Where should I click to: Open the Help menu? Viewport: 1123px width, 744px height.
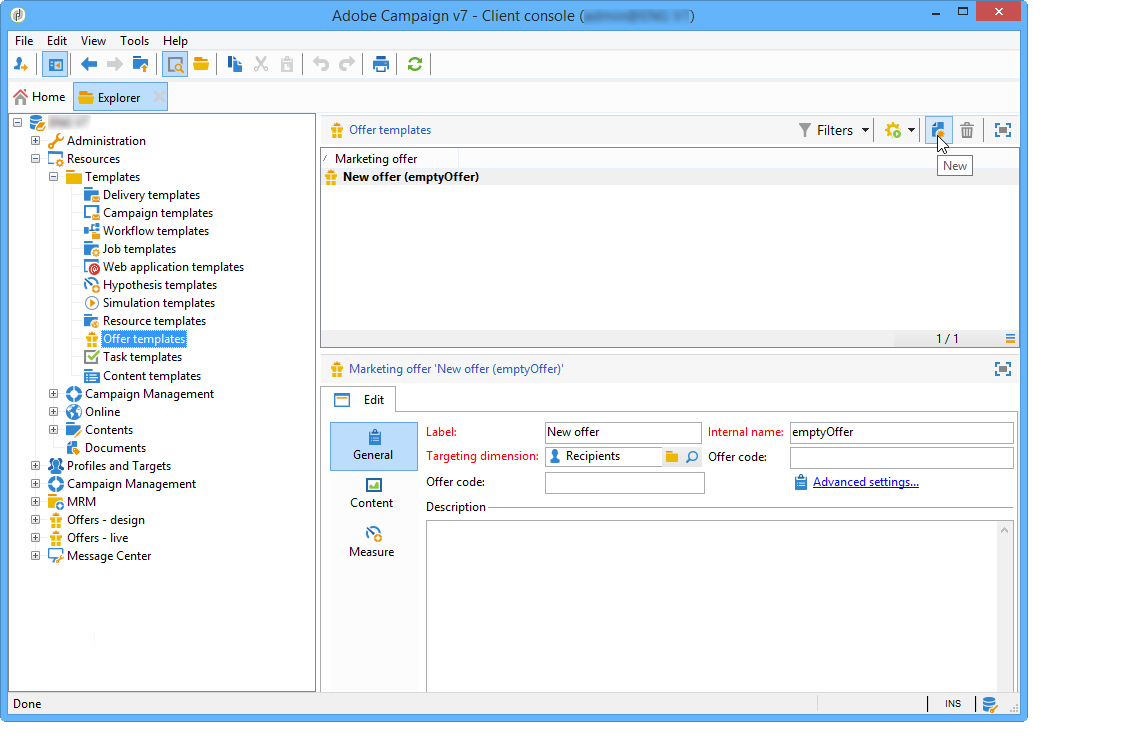coord(175,41)
